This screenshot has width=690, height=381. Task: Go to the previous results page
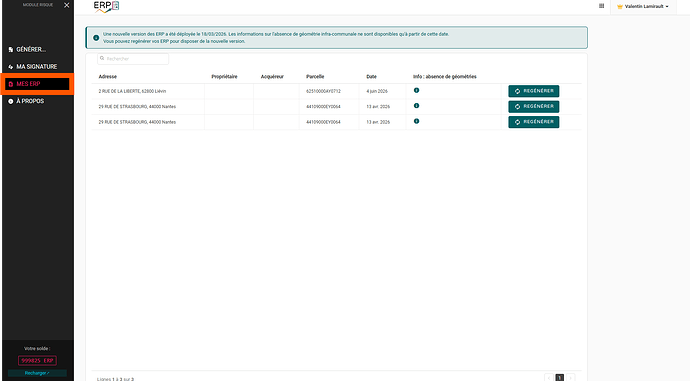pyautogui.click(x=549, y=377)
